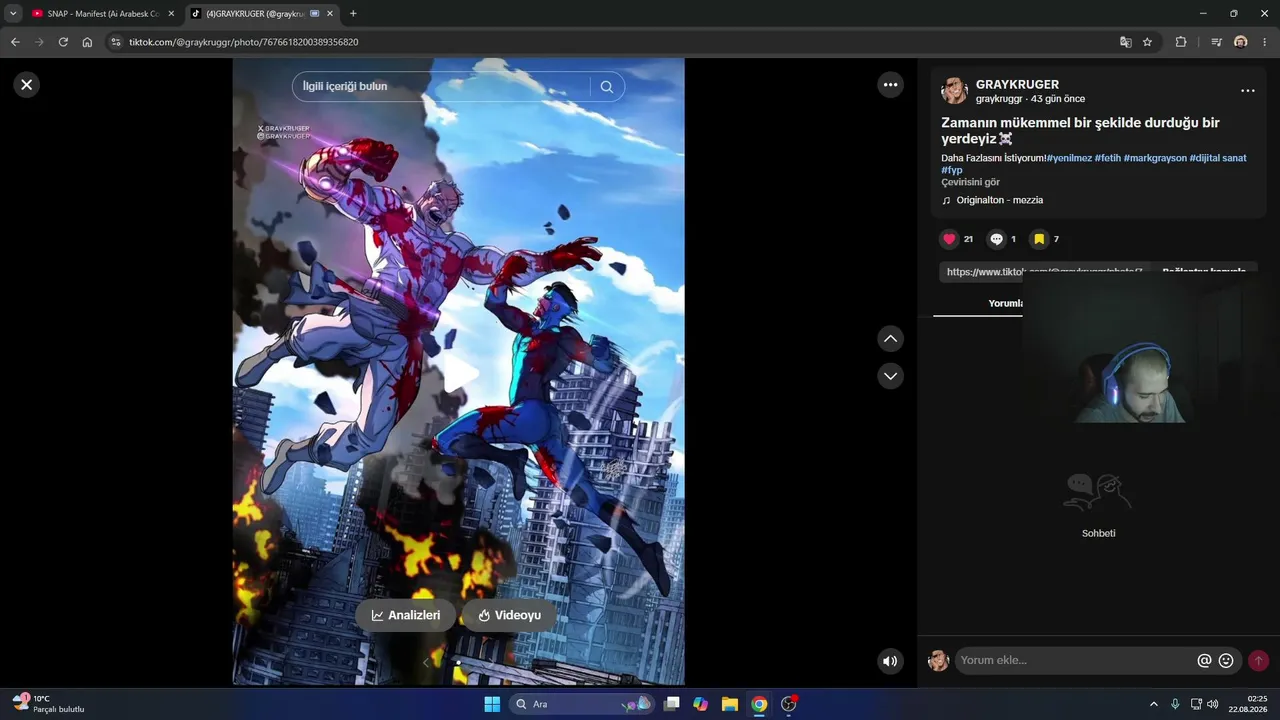Click the search magnifier in related content bar
The height and width of the screenshot is (720, 1280).
pyautogui.click(x=607, y=87)
